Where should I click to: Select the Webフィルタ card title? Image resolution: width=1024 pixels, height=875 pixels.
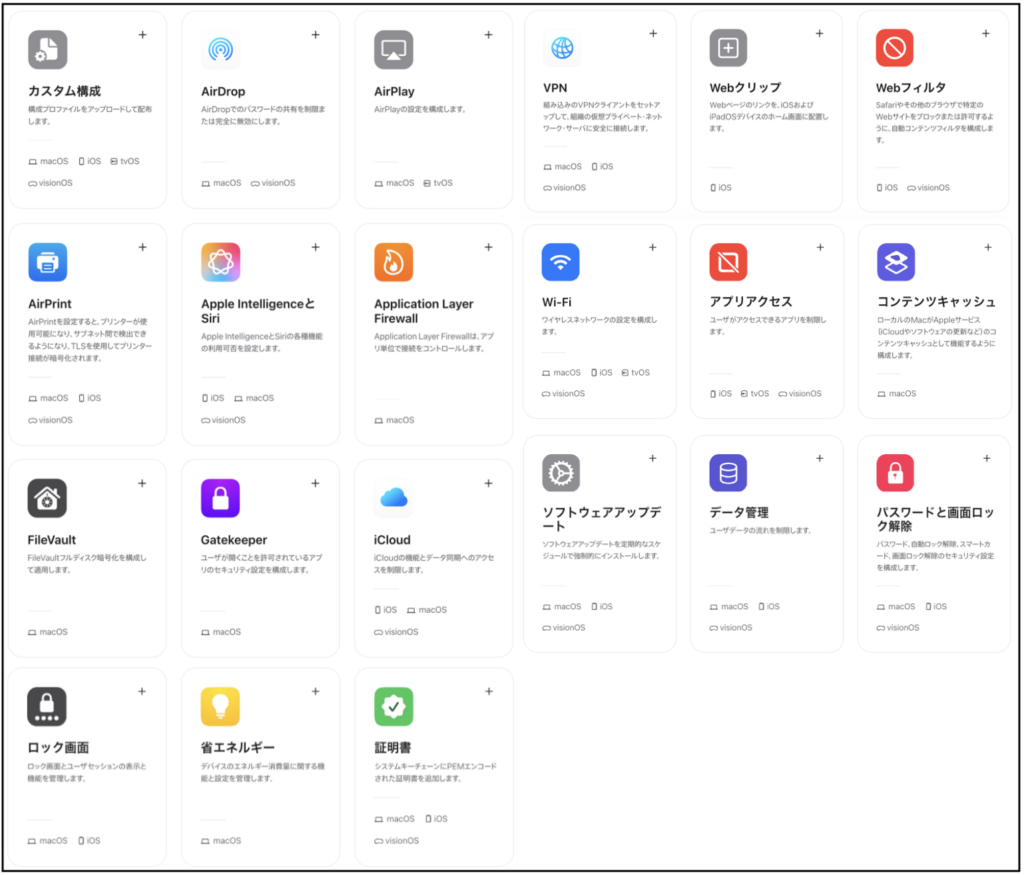click(x=911, y=88)
